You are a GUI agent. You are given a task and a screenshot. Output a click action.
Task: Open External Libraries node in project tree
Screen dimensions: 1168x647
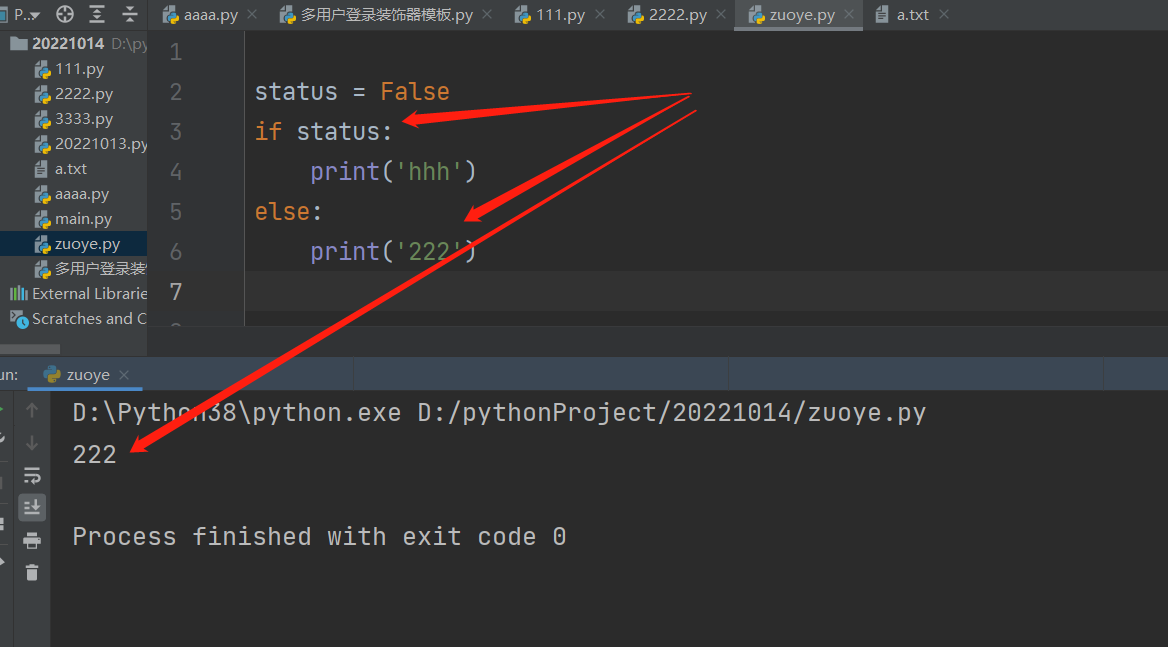pyautogui.click(x=89, y=294)
